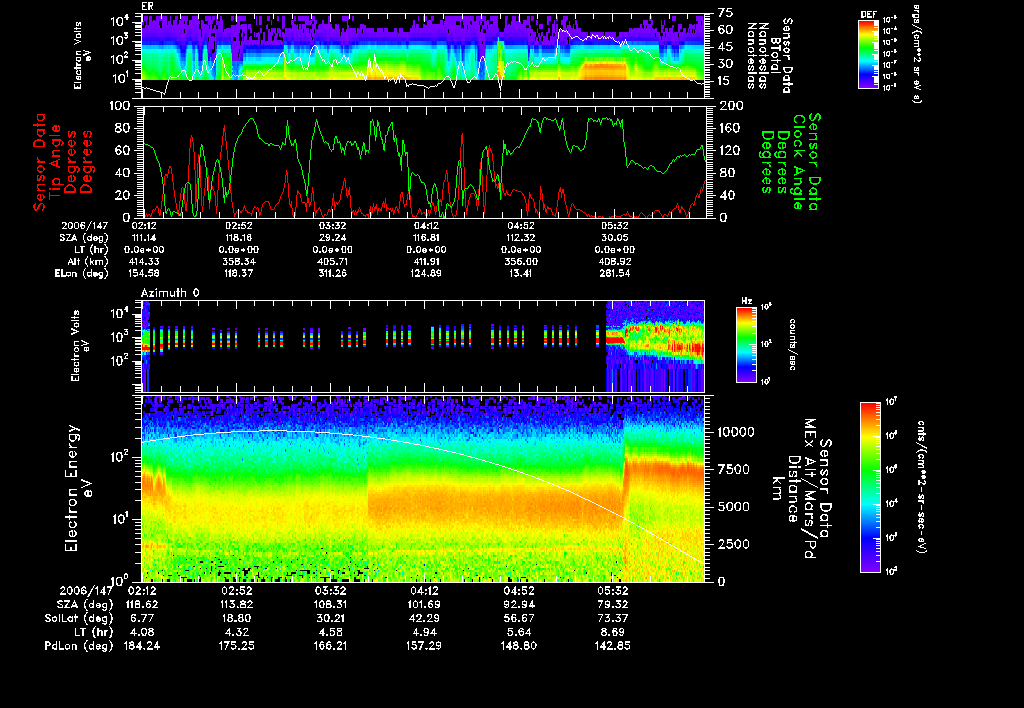Click the 75 nanotesla tick label
The height and width of the screenshot is (708, 1024).
coord(726,12)
